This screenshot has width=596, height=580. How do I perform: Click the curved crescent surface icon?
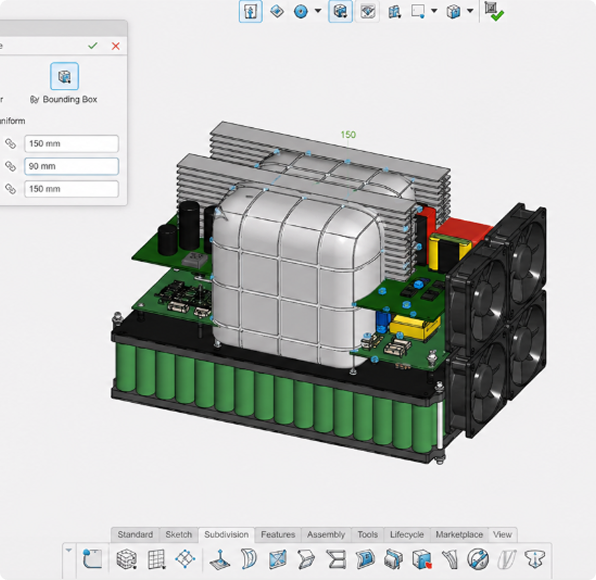(x=249, y=559)
